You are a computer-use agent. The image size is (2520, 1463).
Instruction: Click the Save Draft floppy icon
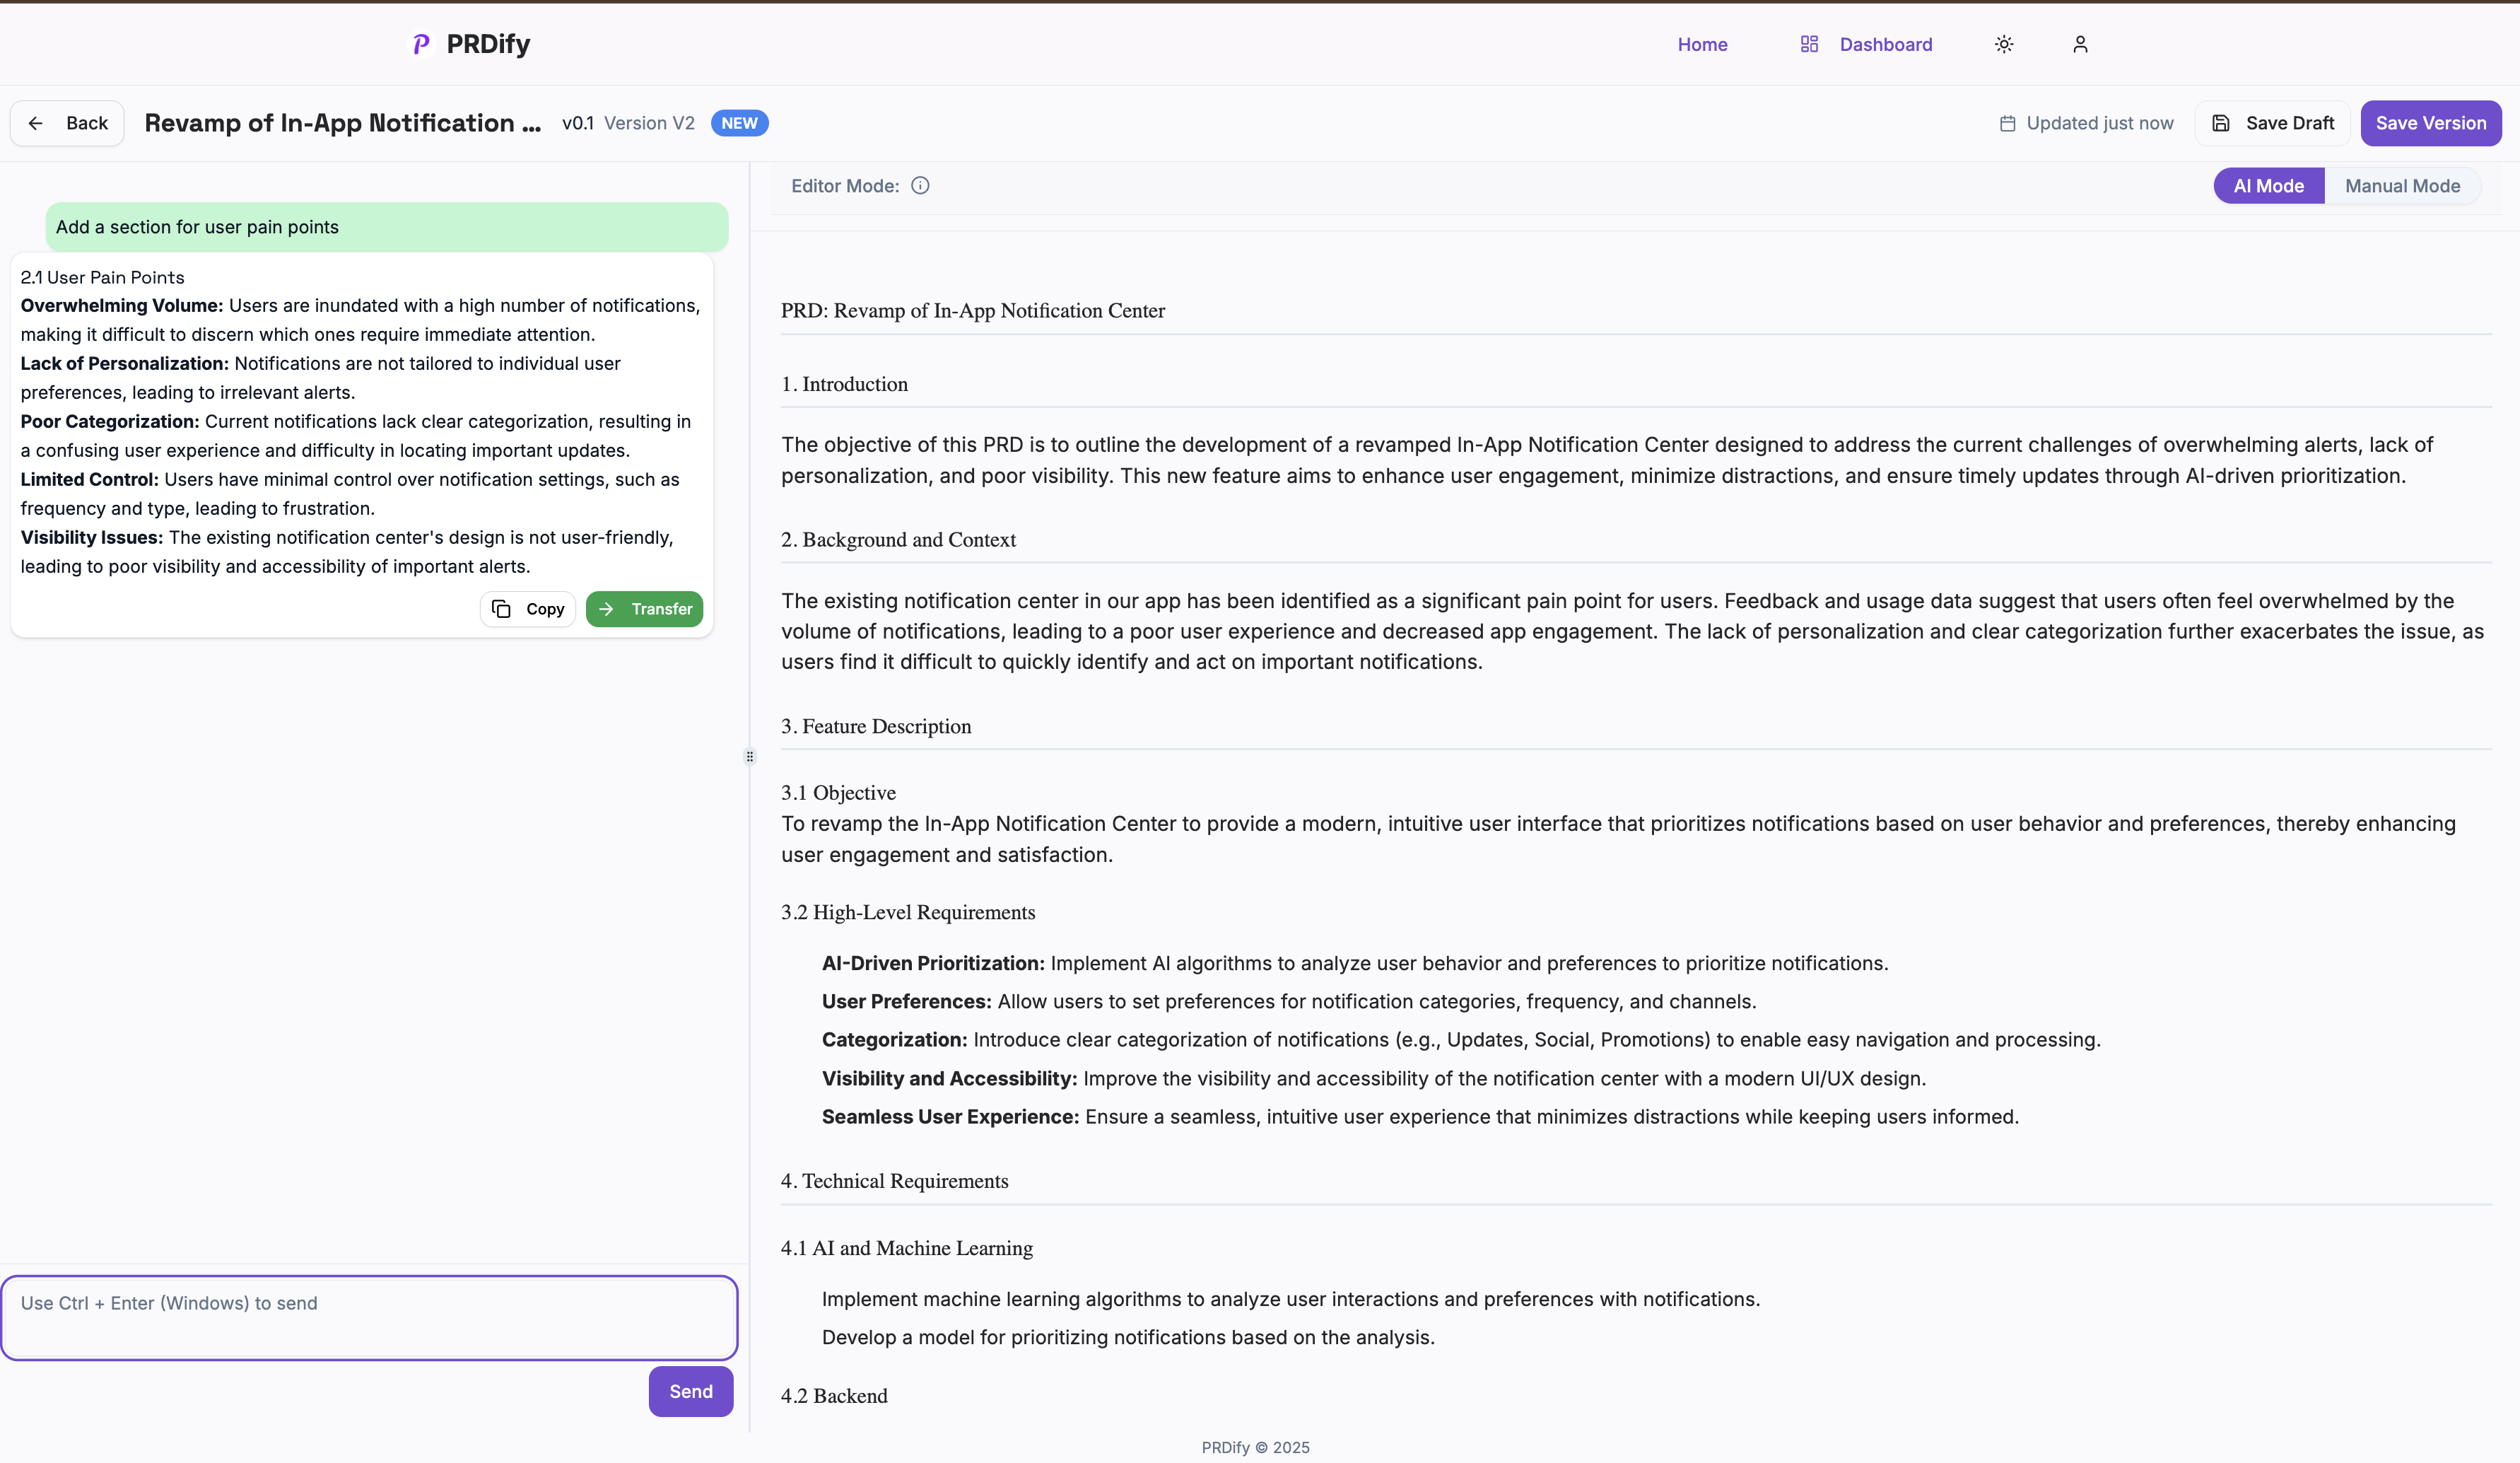point(2220,123)
